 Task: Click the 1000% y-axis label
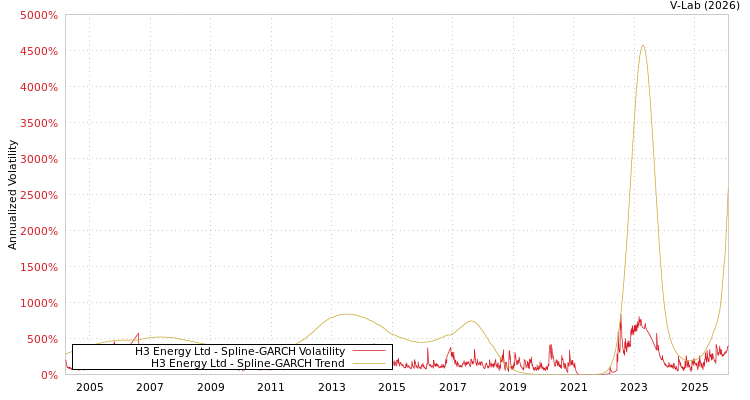pos(39,303)
